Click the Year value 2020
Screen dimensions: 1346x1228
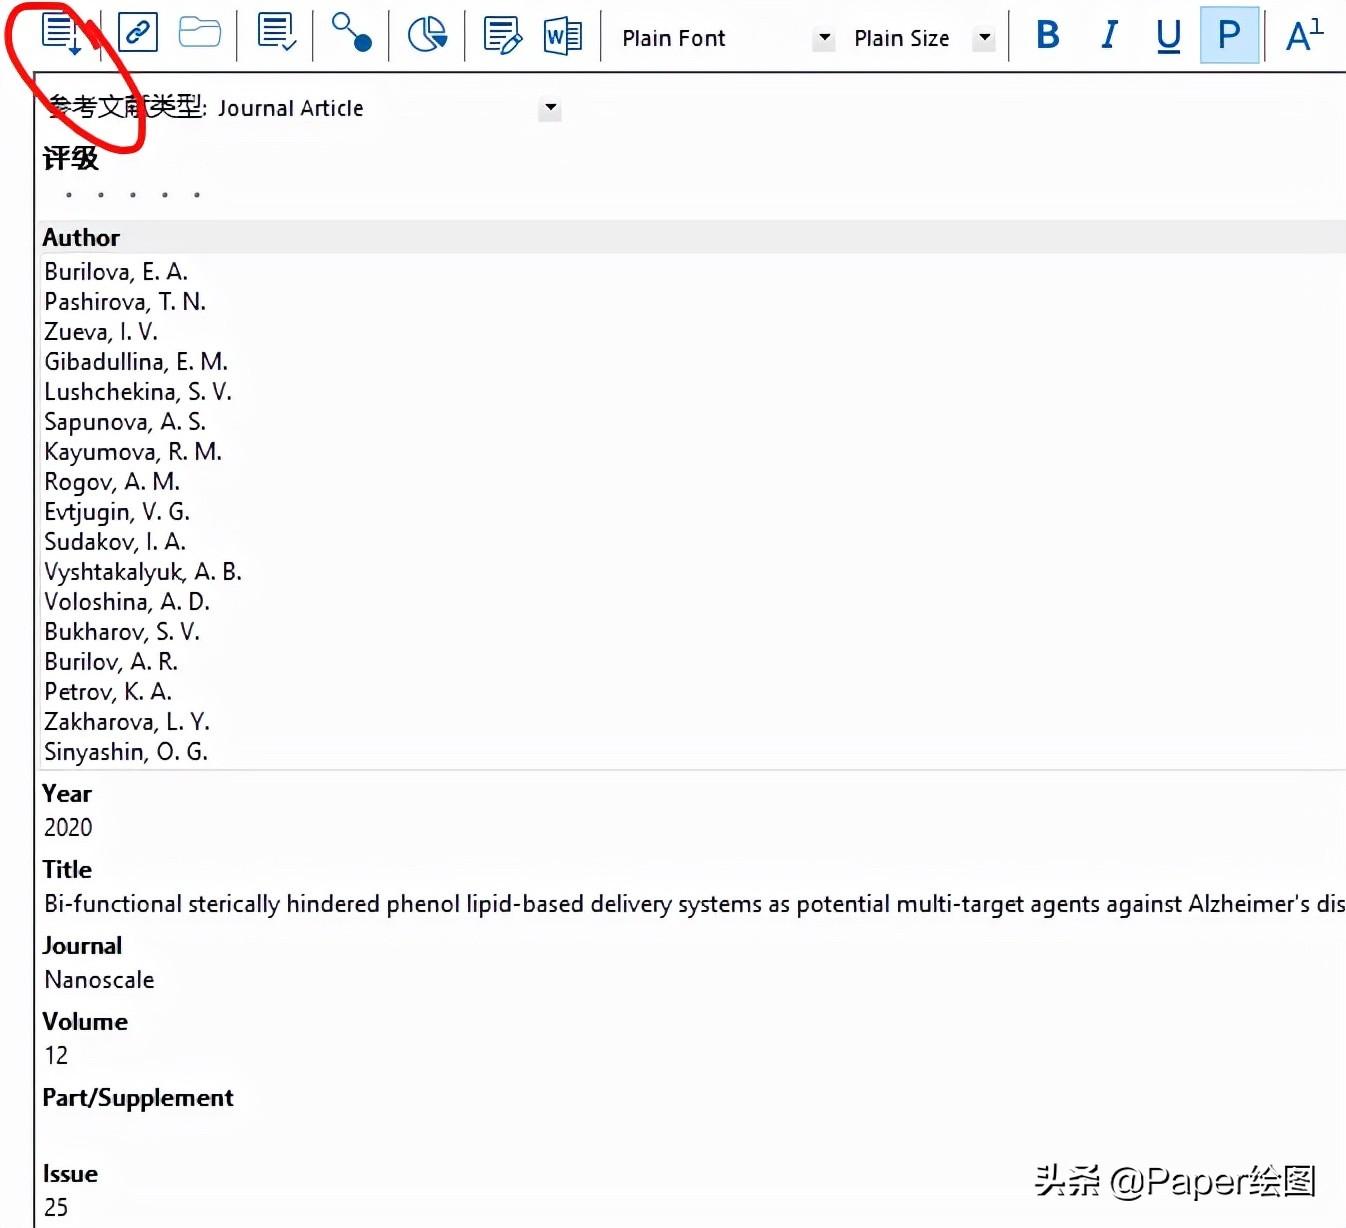coord(68,828)
